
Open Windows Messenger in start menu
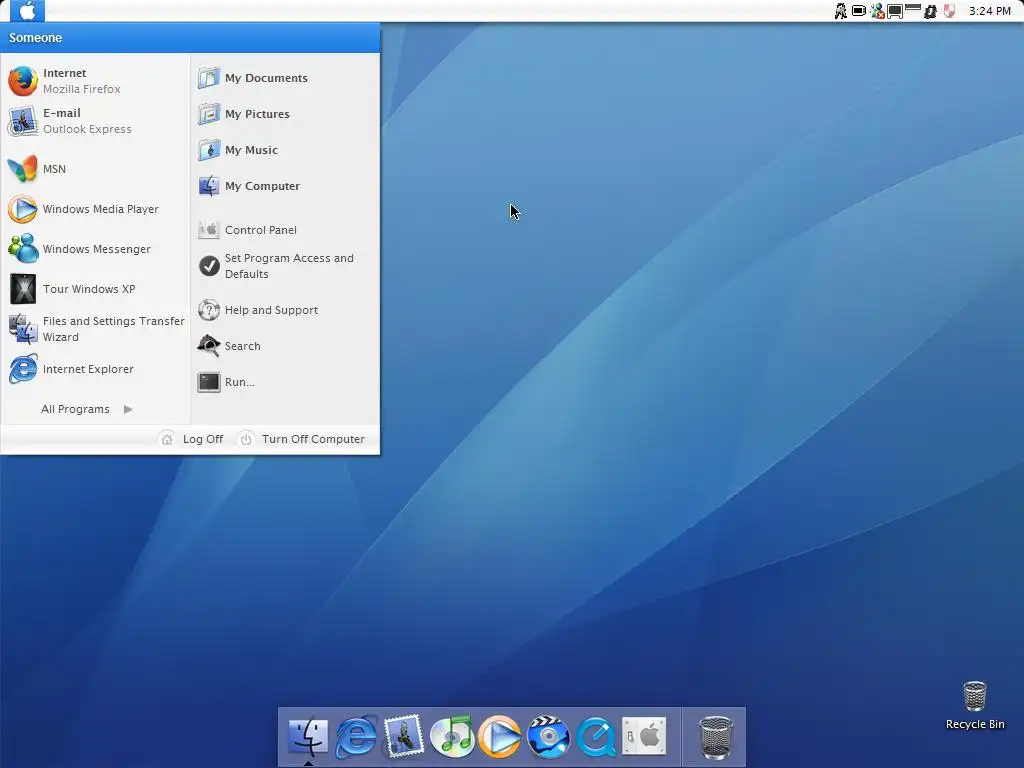95,249
